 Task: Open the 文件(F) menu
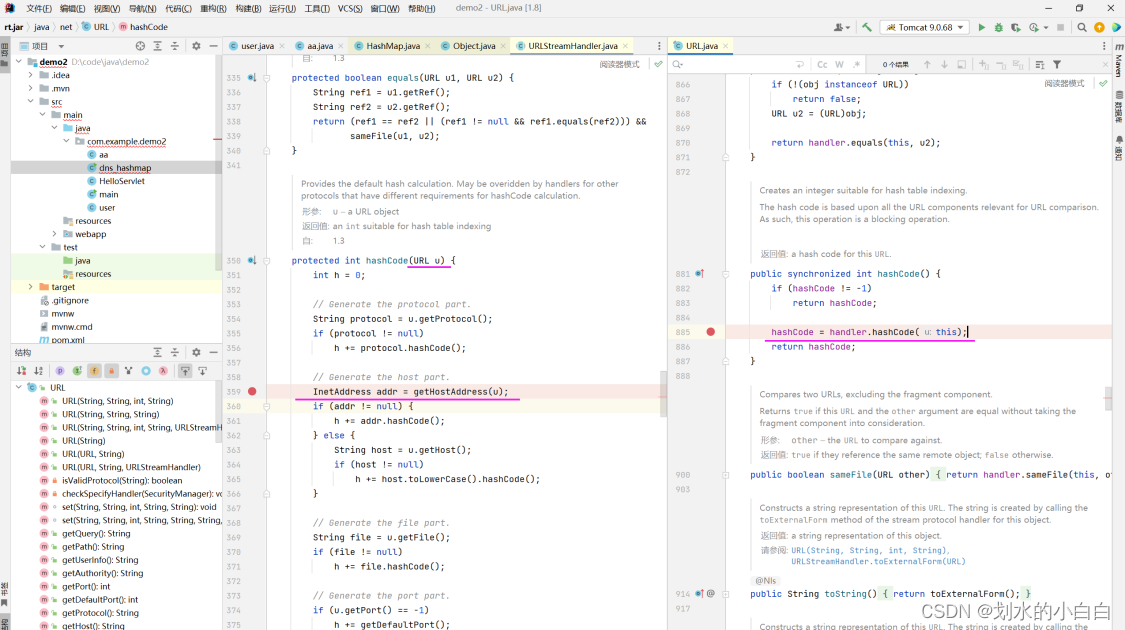tap(39, 9)
